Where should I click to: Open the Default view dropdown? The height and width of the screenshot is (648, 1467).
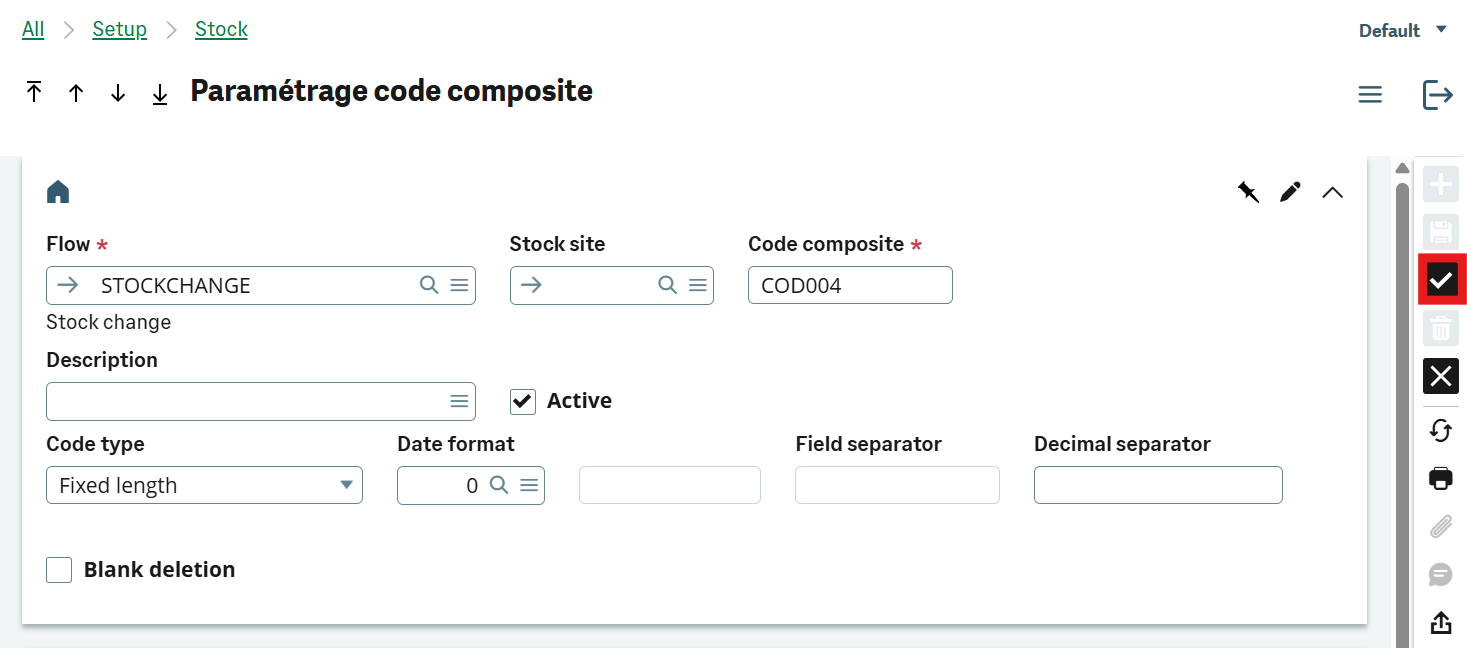1403,29
